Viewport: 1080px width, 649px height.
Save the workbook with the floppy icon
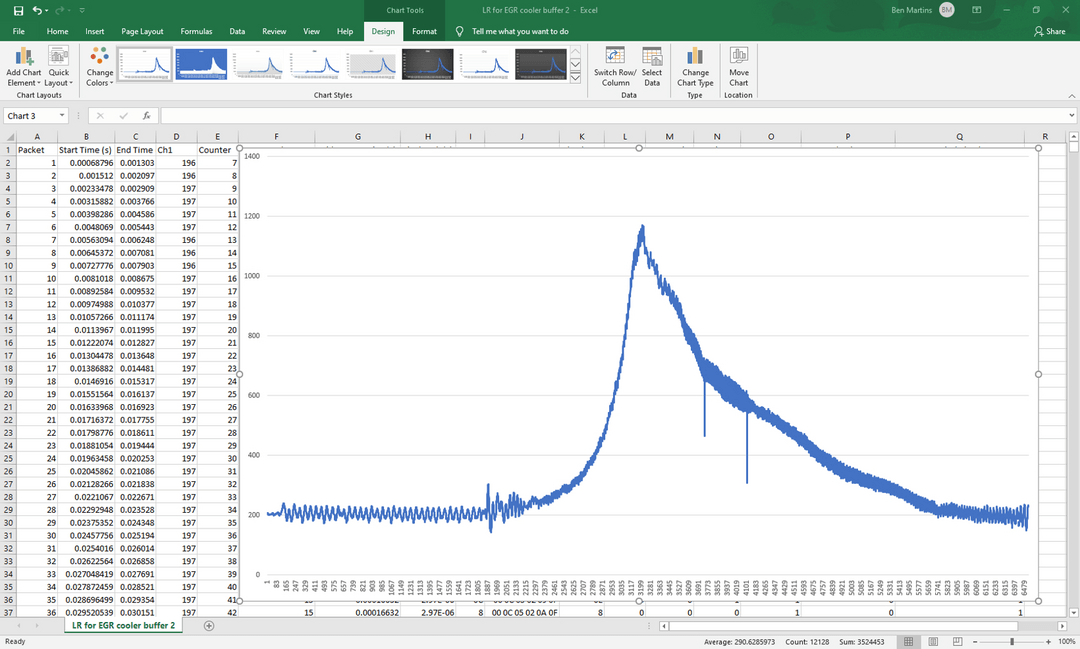(x=19, y=10)
